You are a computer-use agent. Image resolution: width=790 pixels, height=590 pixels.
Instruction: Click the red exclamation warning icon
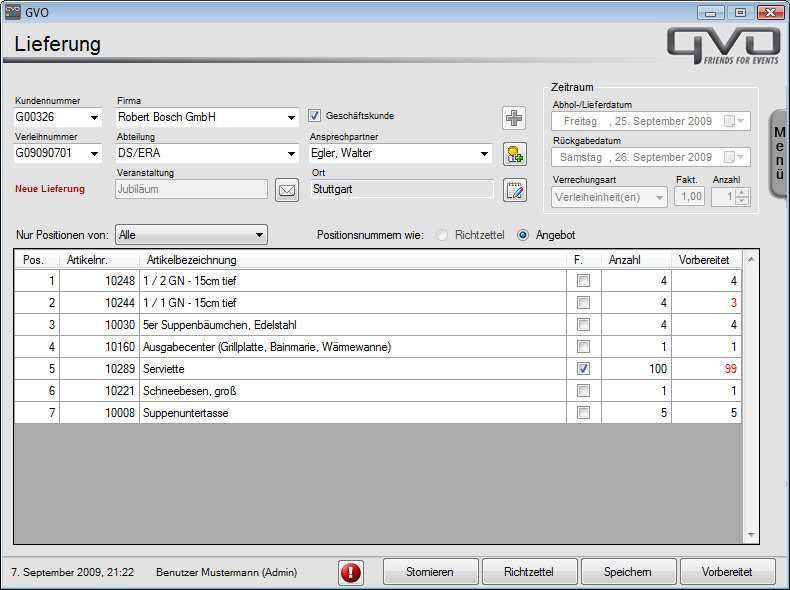pyautogui.click(x=351, y=572)
